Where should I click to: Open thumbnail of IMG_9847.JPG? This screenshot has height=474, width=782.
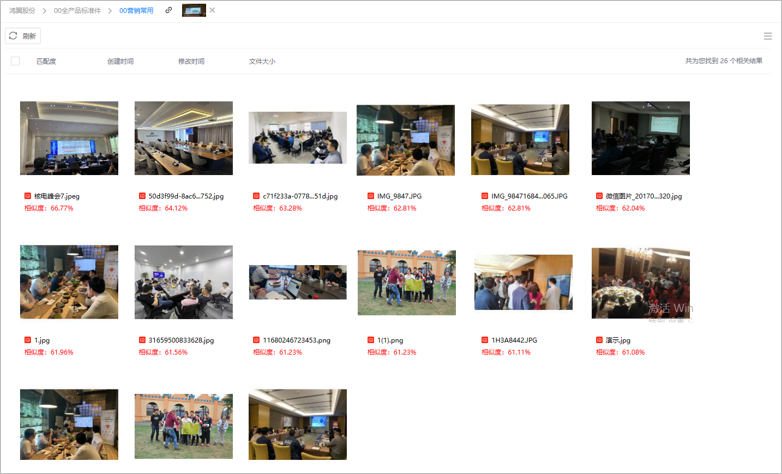(405, 140)
